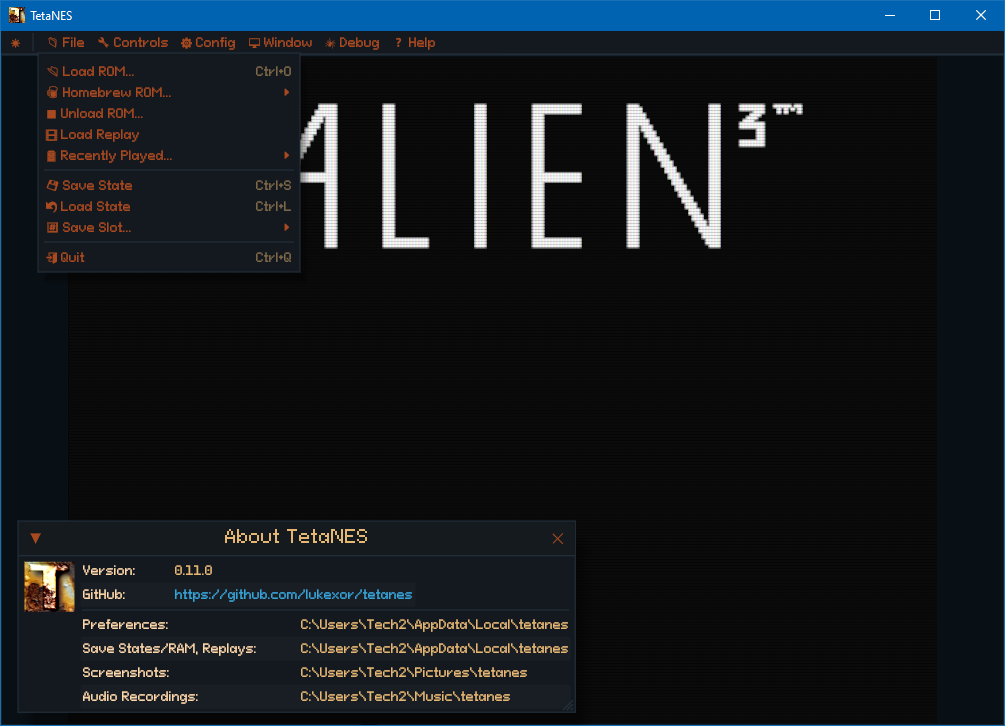Choose Unload ROM... menu entry
Viewport: 1005px width, 726px height.
[101, 113]
